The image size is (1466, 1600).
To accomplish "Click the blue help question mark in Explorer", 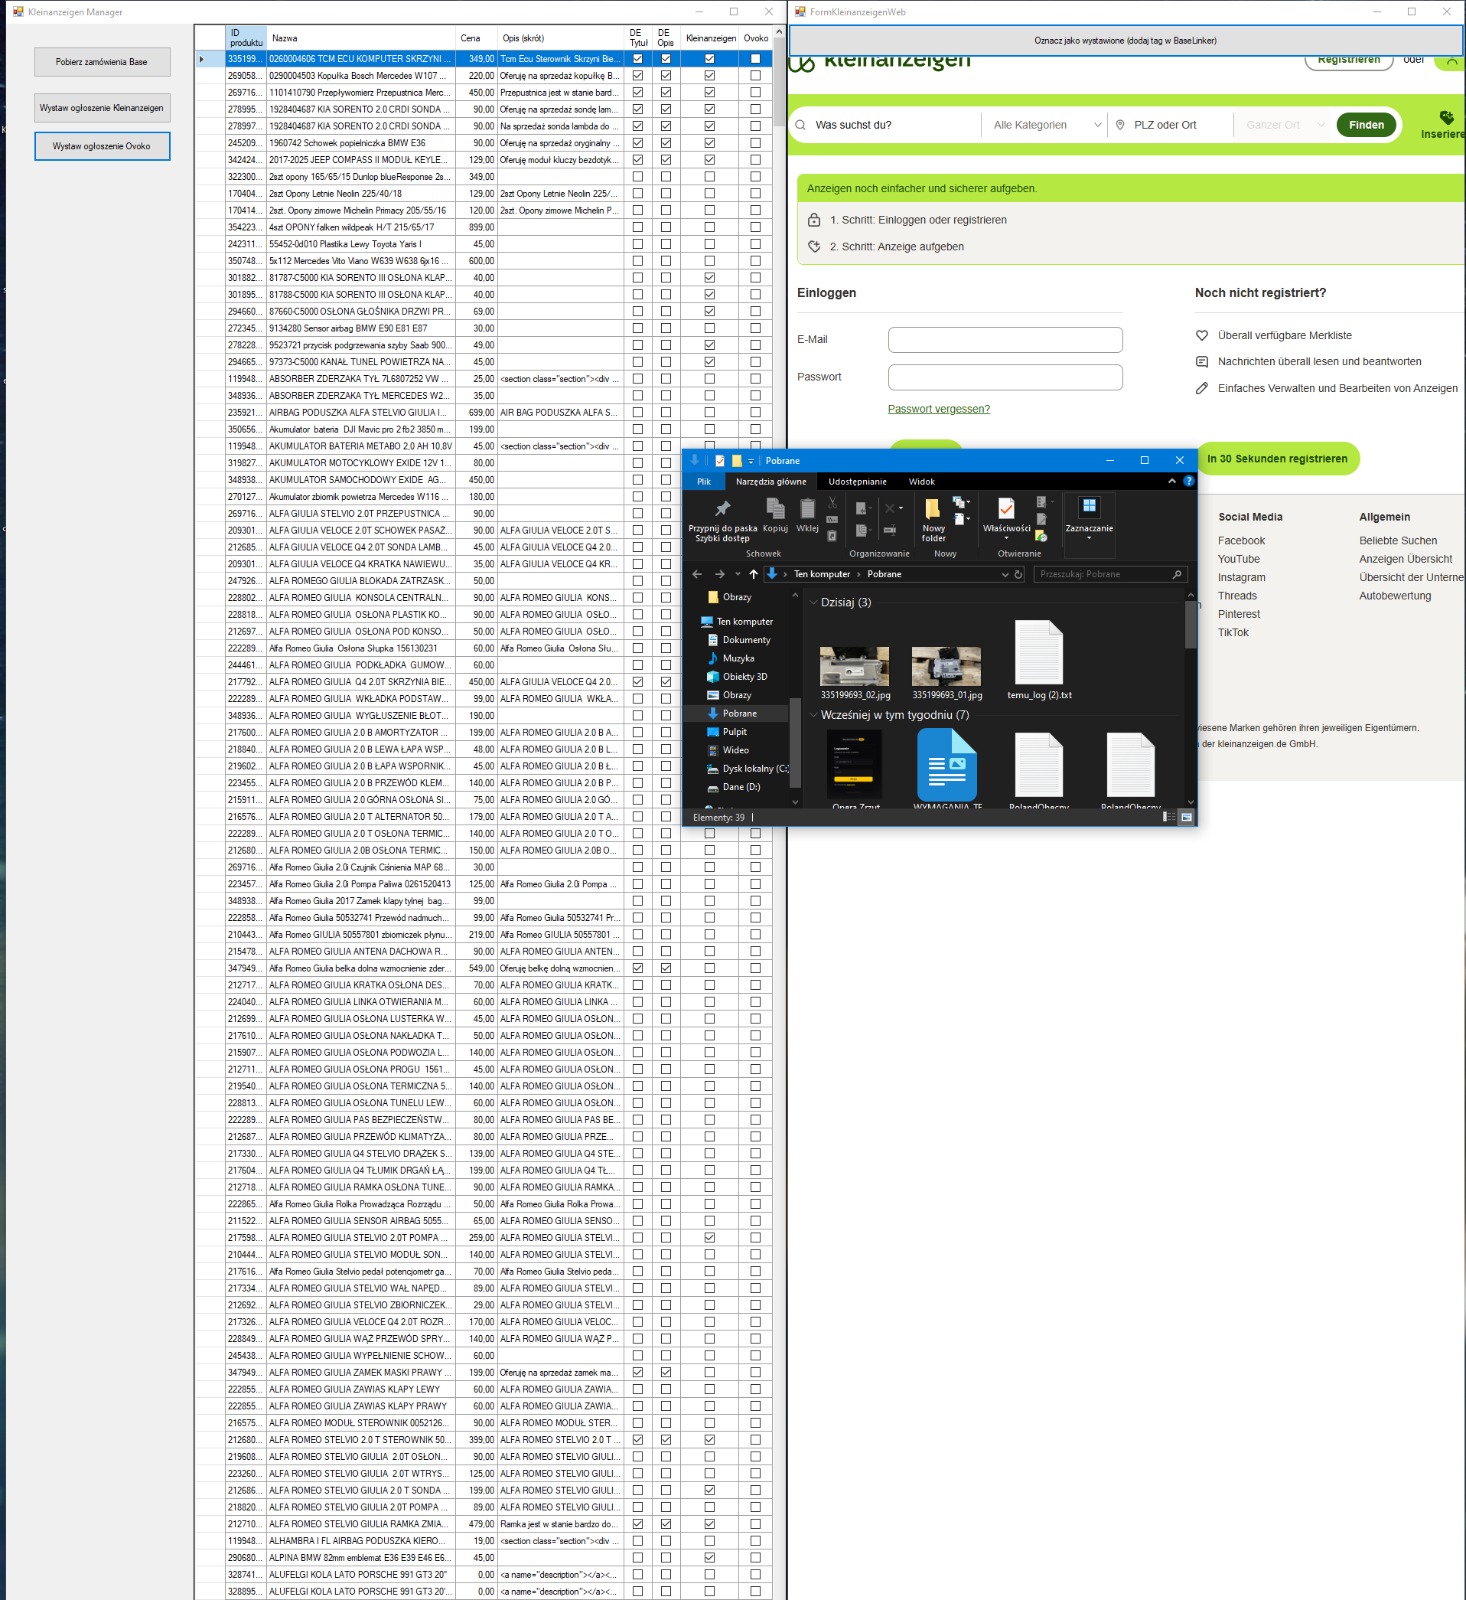I will click(1189, 481).
